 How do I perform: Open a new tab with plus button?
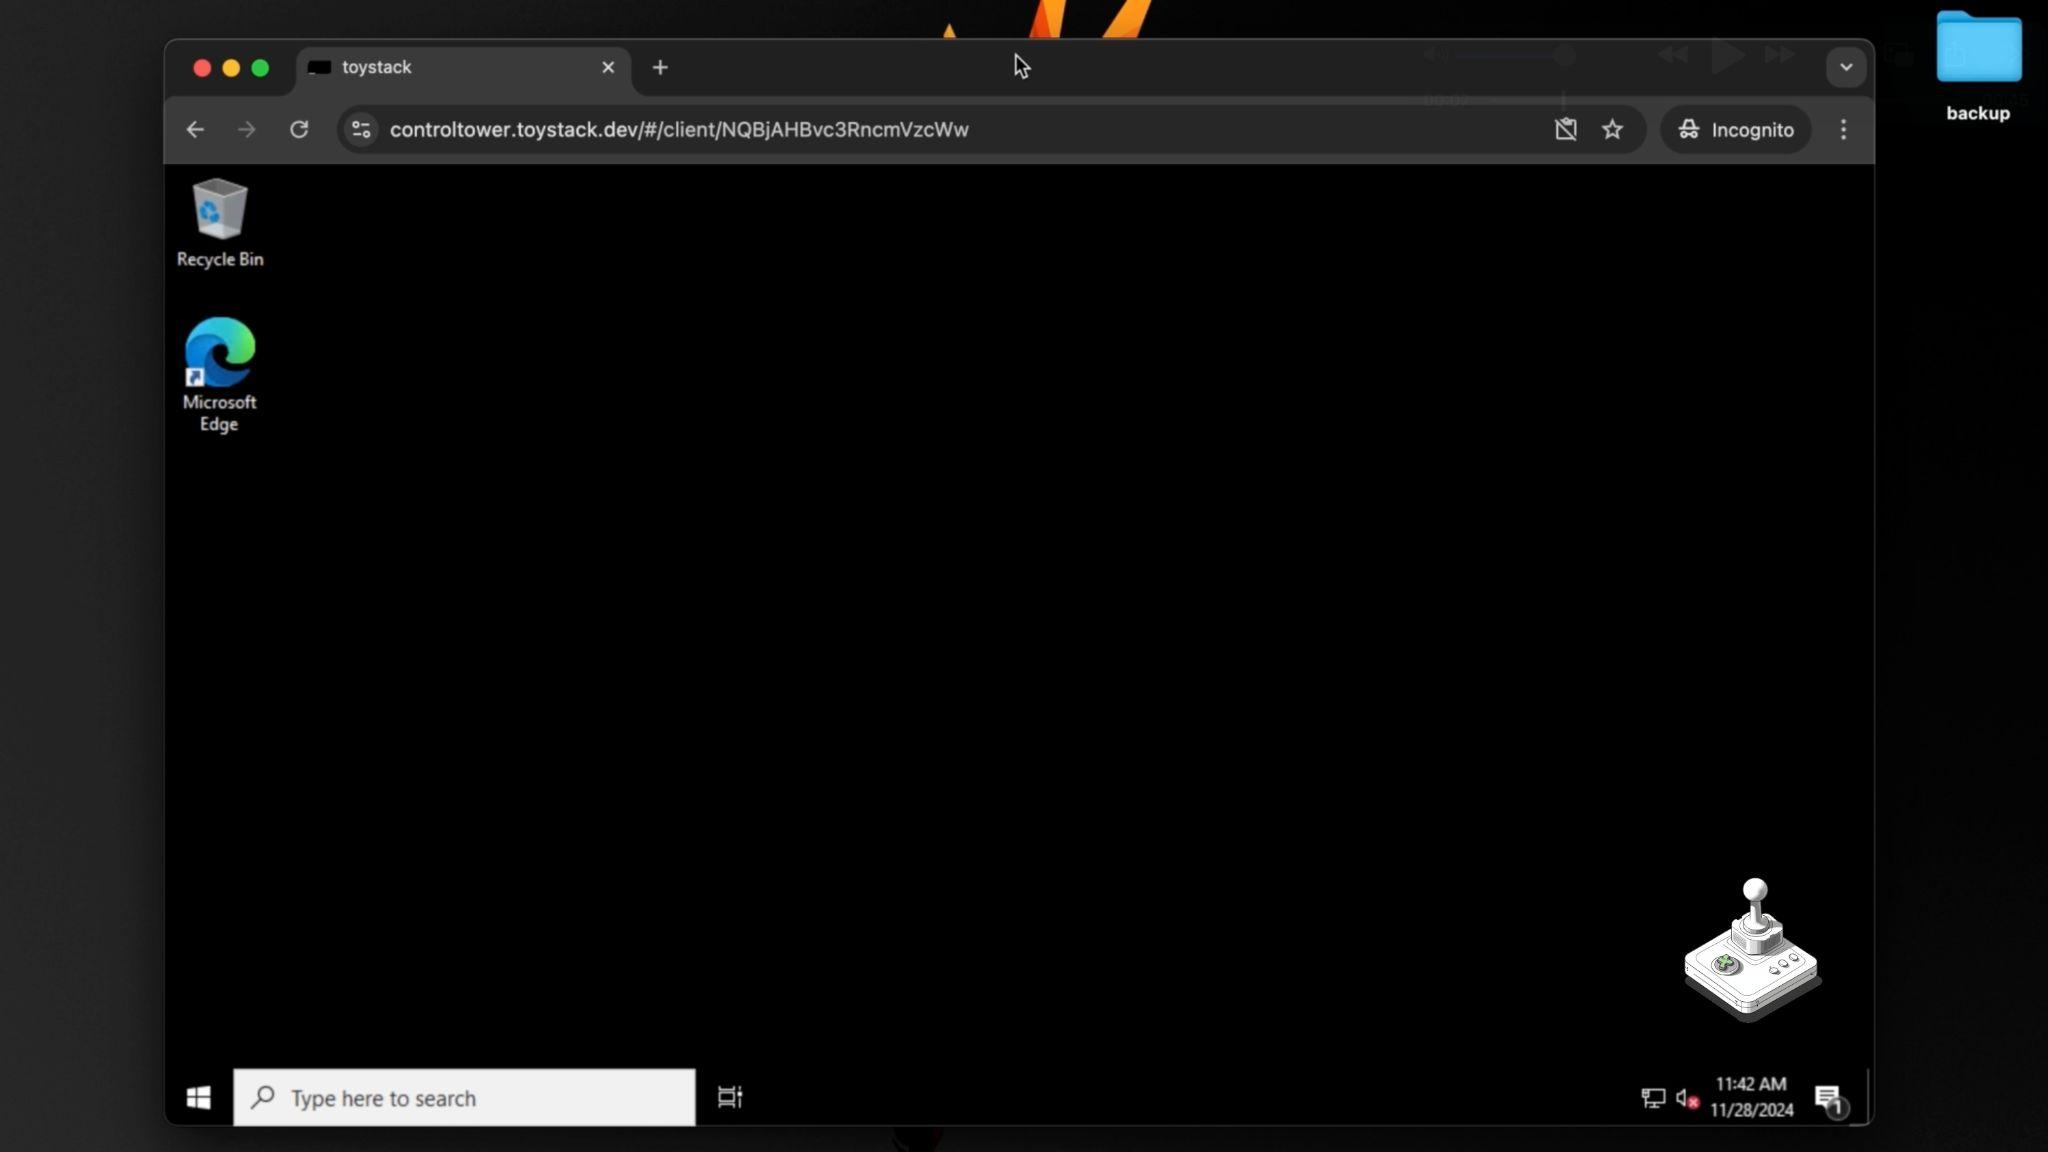[660, 67]
